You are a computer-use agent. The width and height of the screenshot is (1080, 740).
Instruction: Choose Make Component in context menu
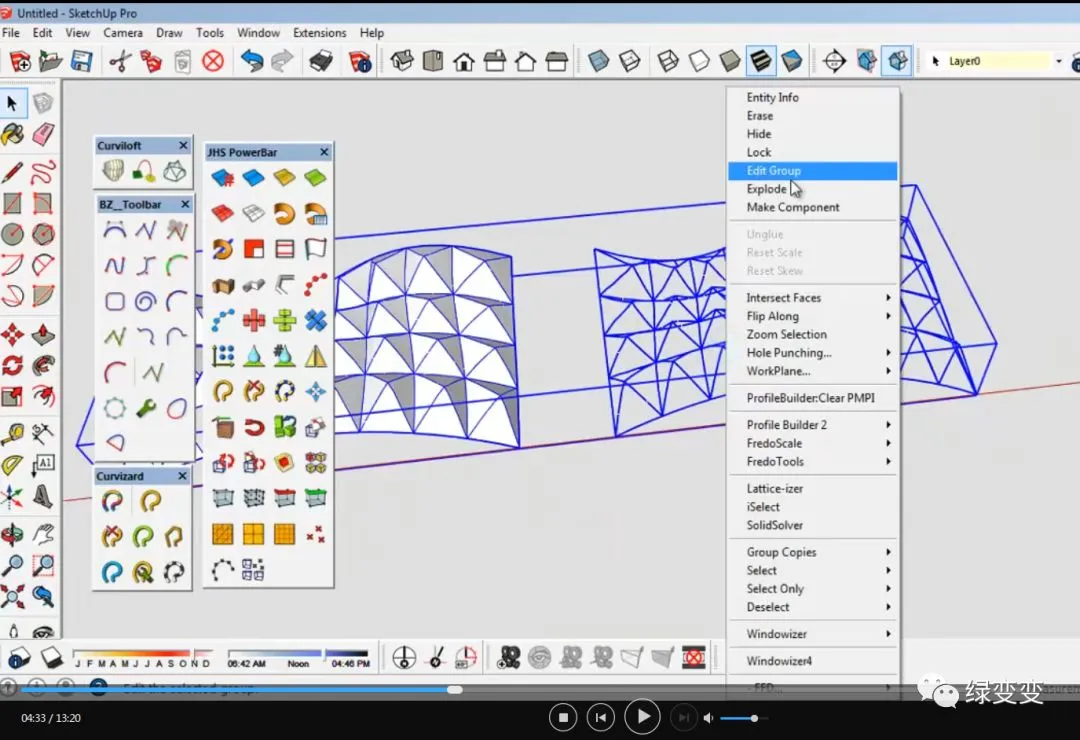pos(813,207)
